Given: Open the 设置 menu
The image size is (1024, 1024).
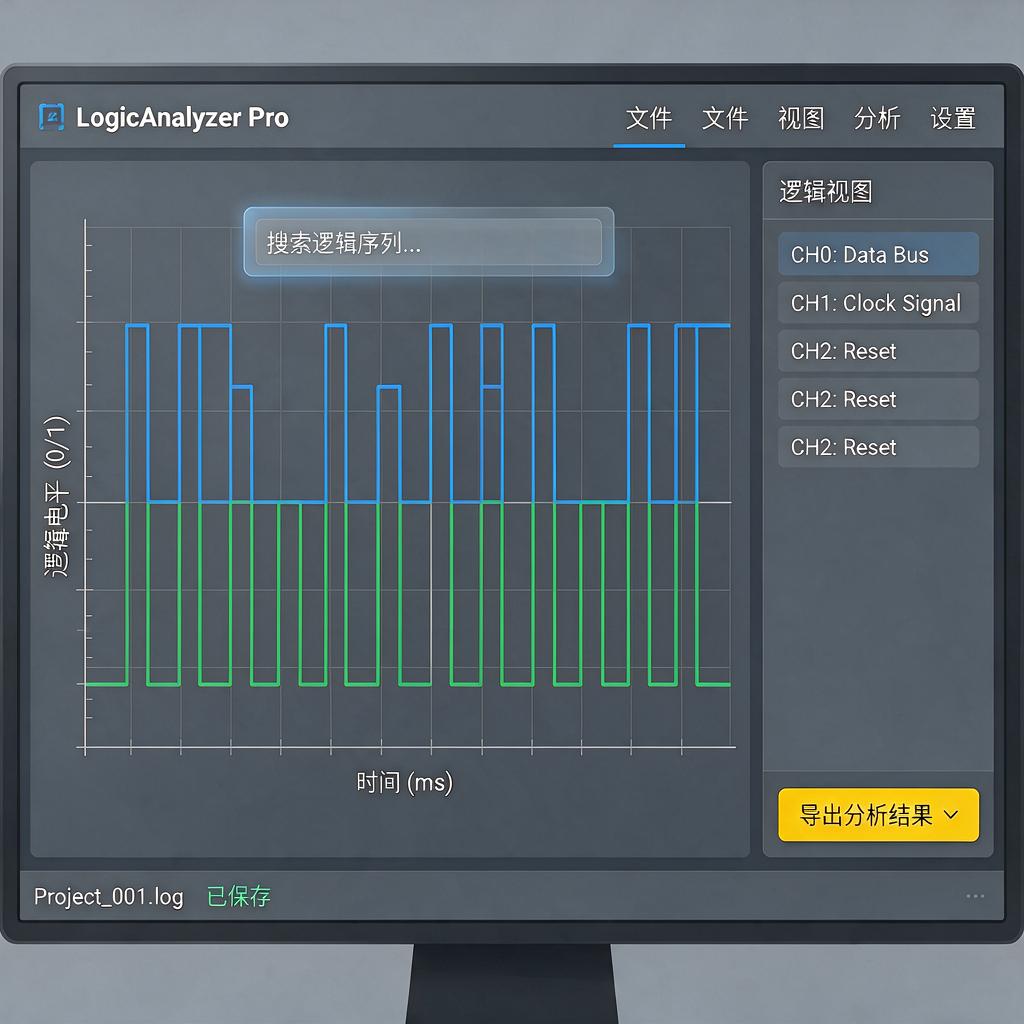Looking at the screenshot, I should (953, 118).
